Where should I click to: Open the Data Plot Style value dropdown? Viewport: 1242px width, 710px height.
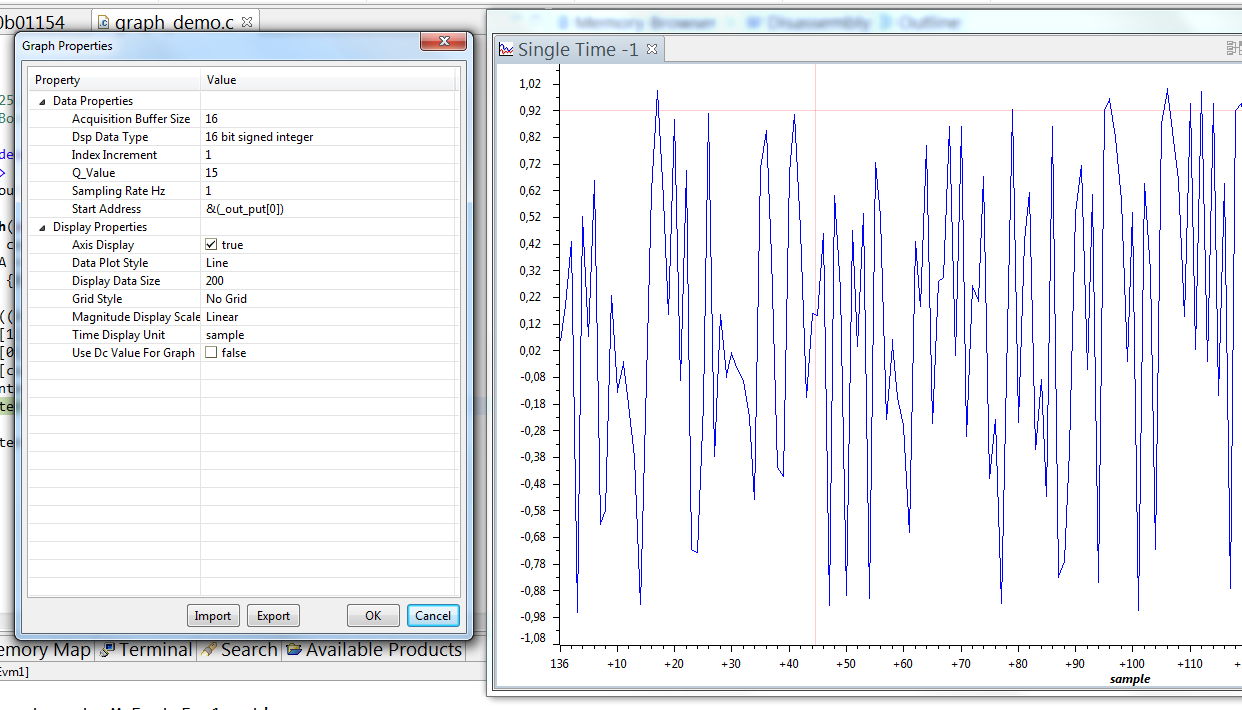coord(329,262)
